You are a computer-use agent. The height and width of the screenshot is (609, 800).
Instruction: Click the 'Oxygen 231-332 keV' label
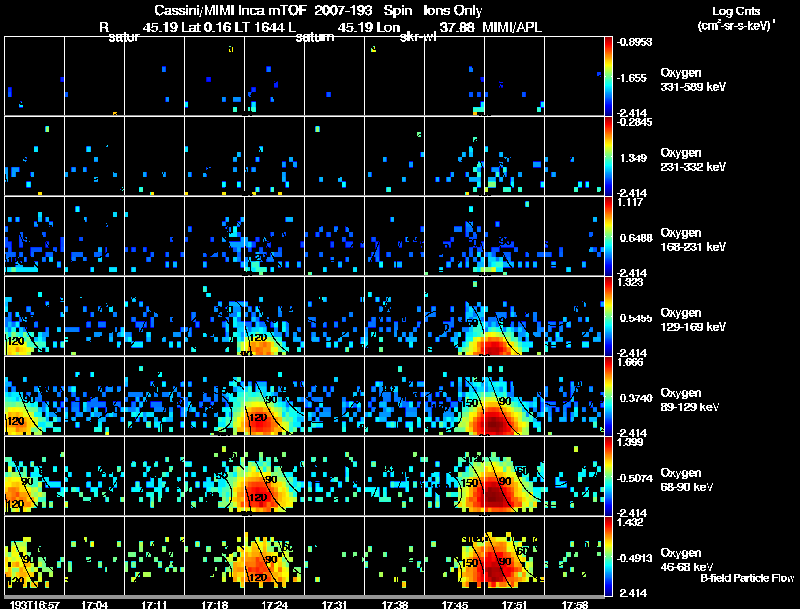tap(693, 160)
